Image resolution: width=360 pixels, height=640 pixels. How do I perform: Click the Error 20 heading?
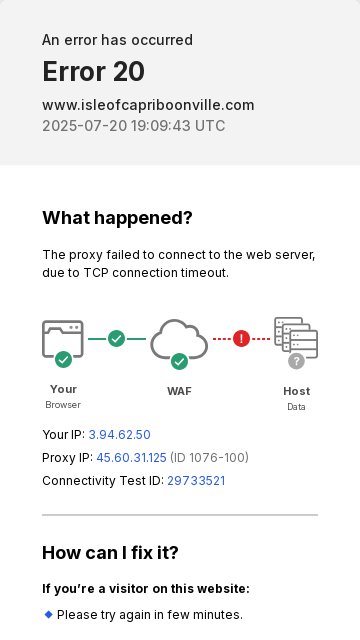(93, 71)
